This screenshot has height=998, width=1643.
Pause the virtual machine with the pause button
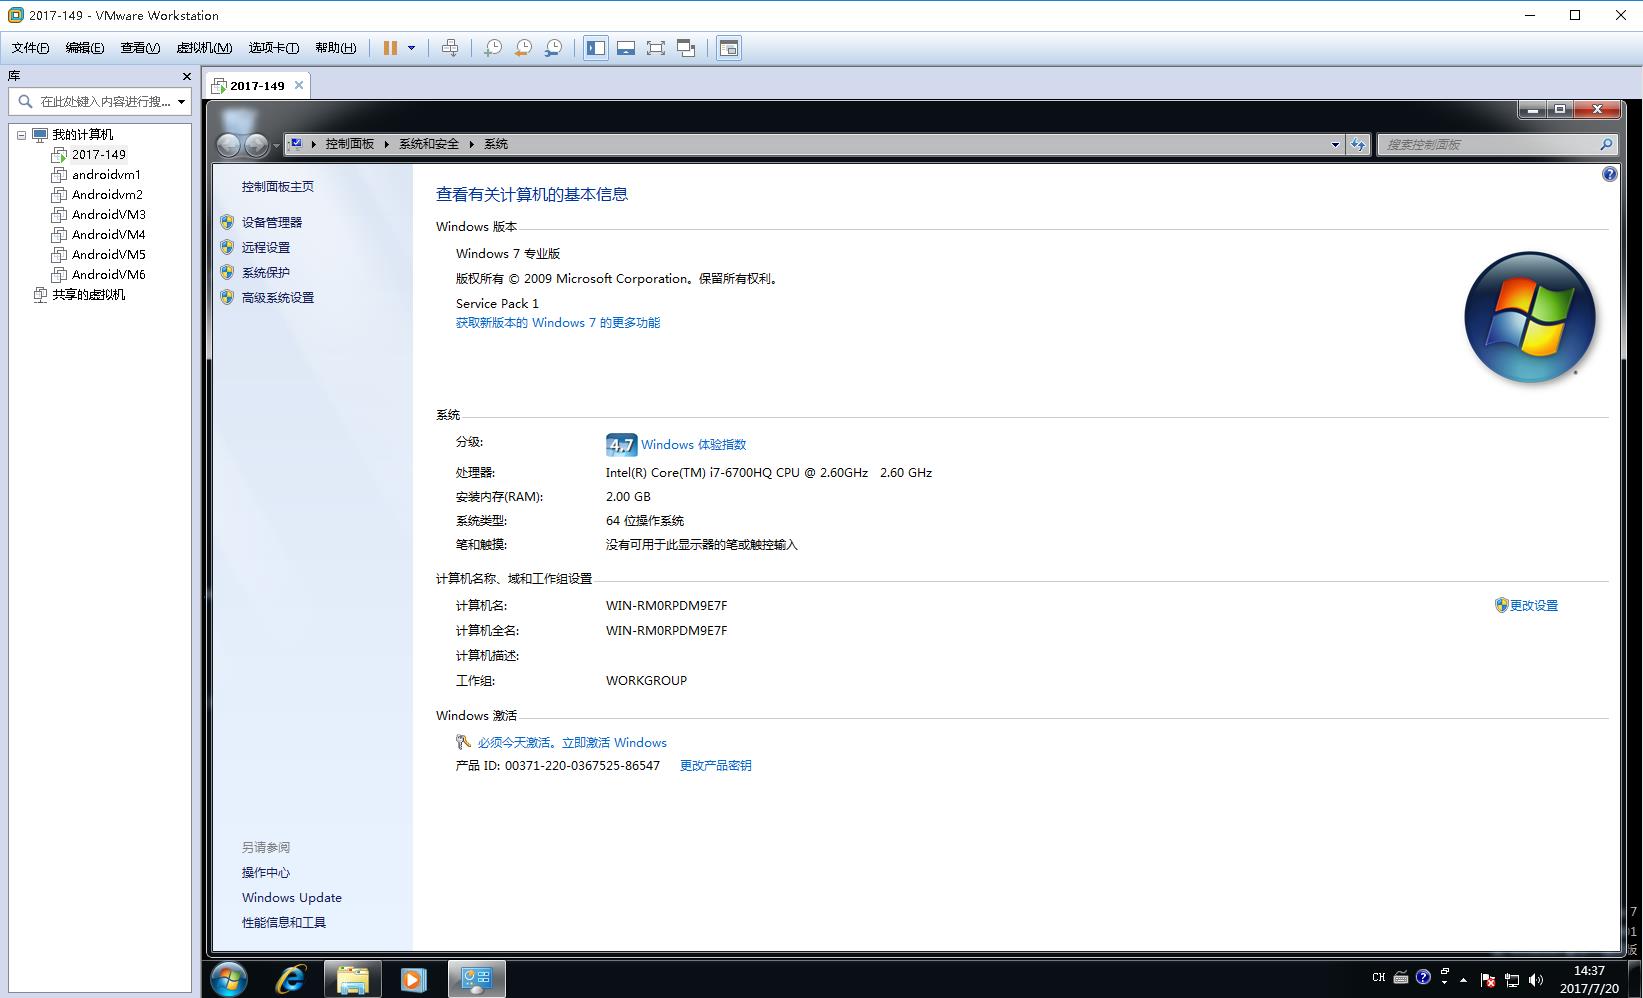(x=390, y=48)
